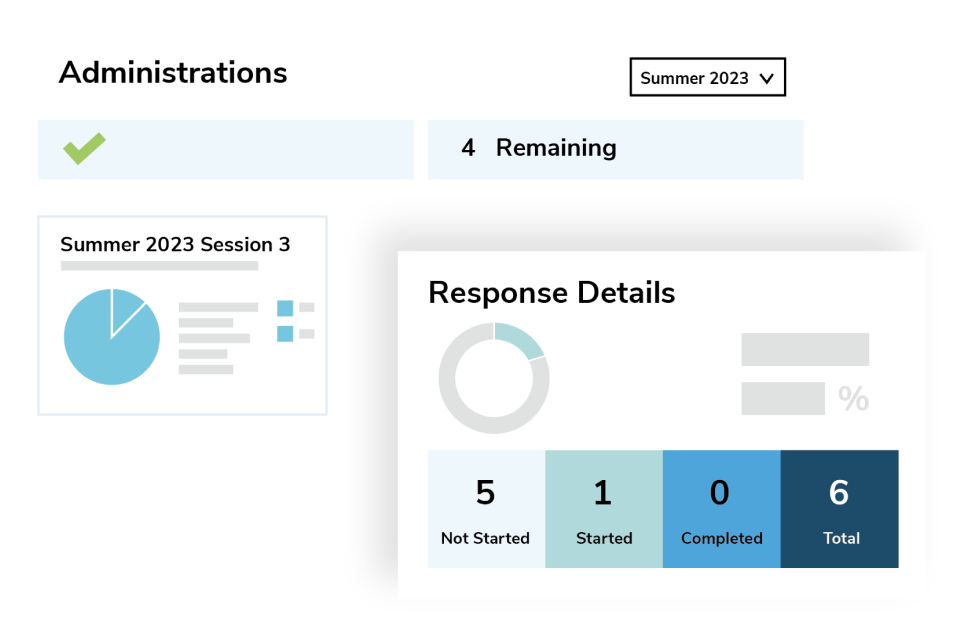968x630 pixels.
Task: Click the Not Started count tile
Action: [x=486, y=509]
